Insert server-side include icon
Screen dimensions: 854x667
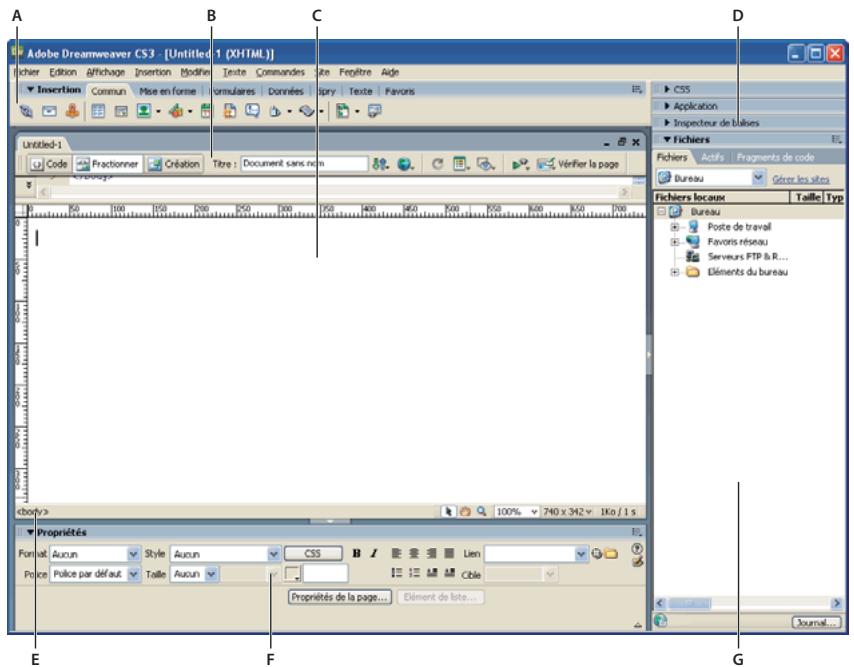(x=230, y=111)
